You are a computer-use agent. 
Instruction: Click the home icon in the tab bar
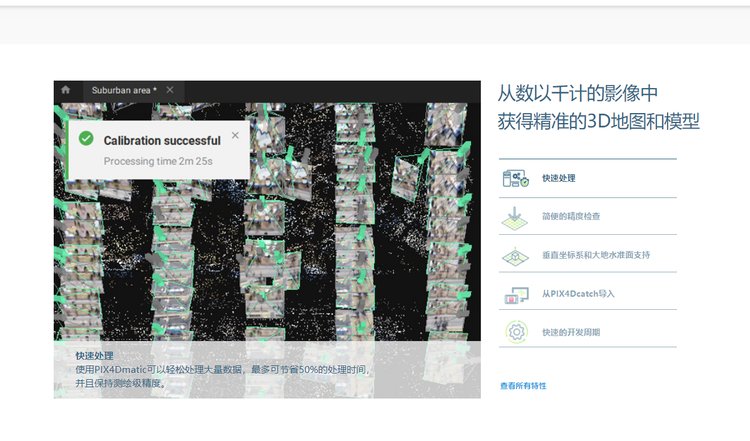tap(65, 90)
